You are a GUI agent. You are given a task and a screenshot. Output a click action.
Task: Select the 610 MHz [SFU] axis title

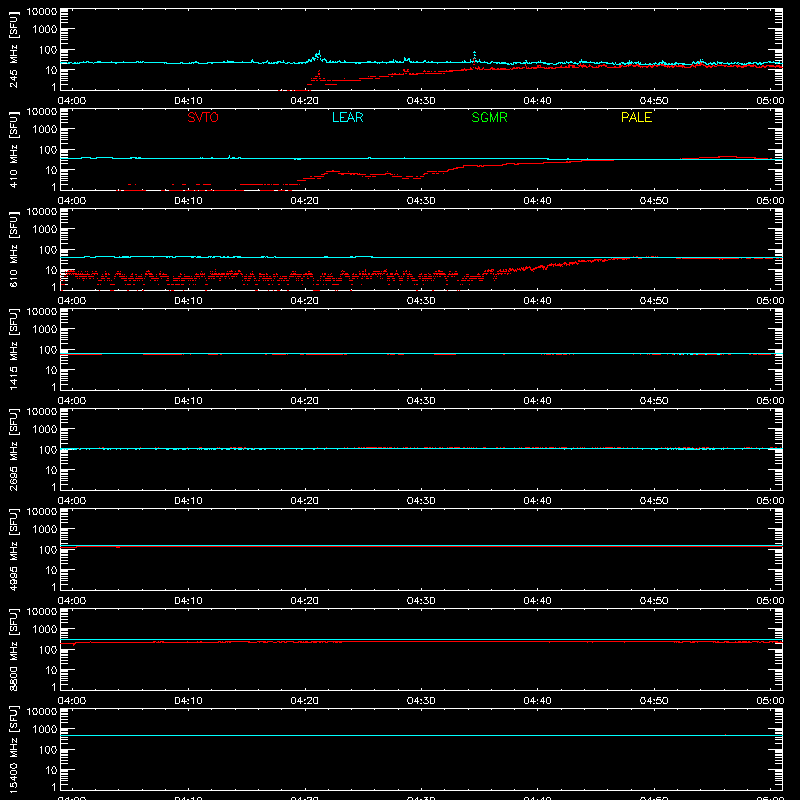[13, 249]
